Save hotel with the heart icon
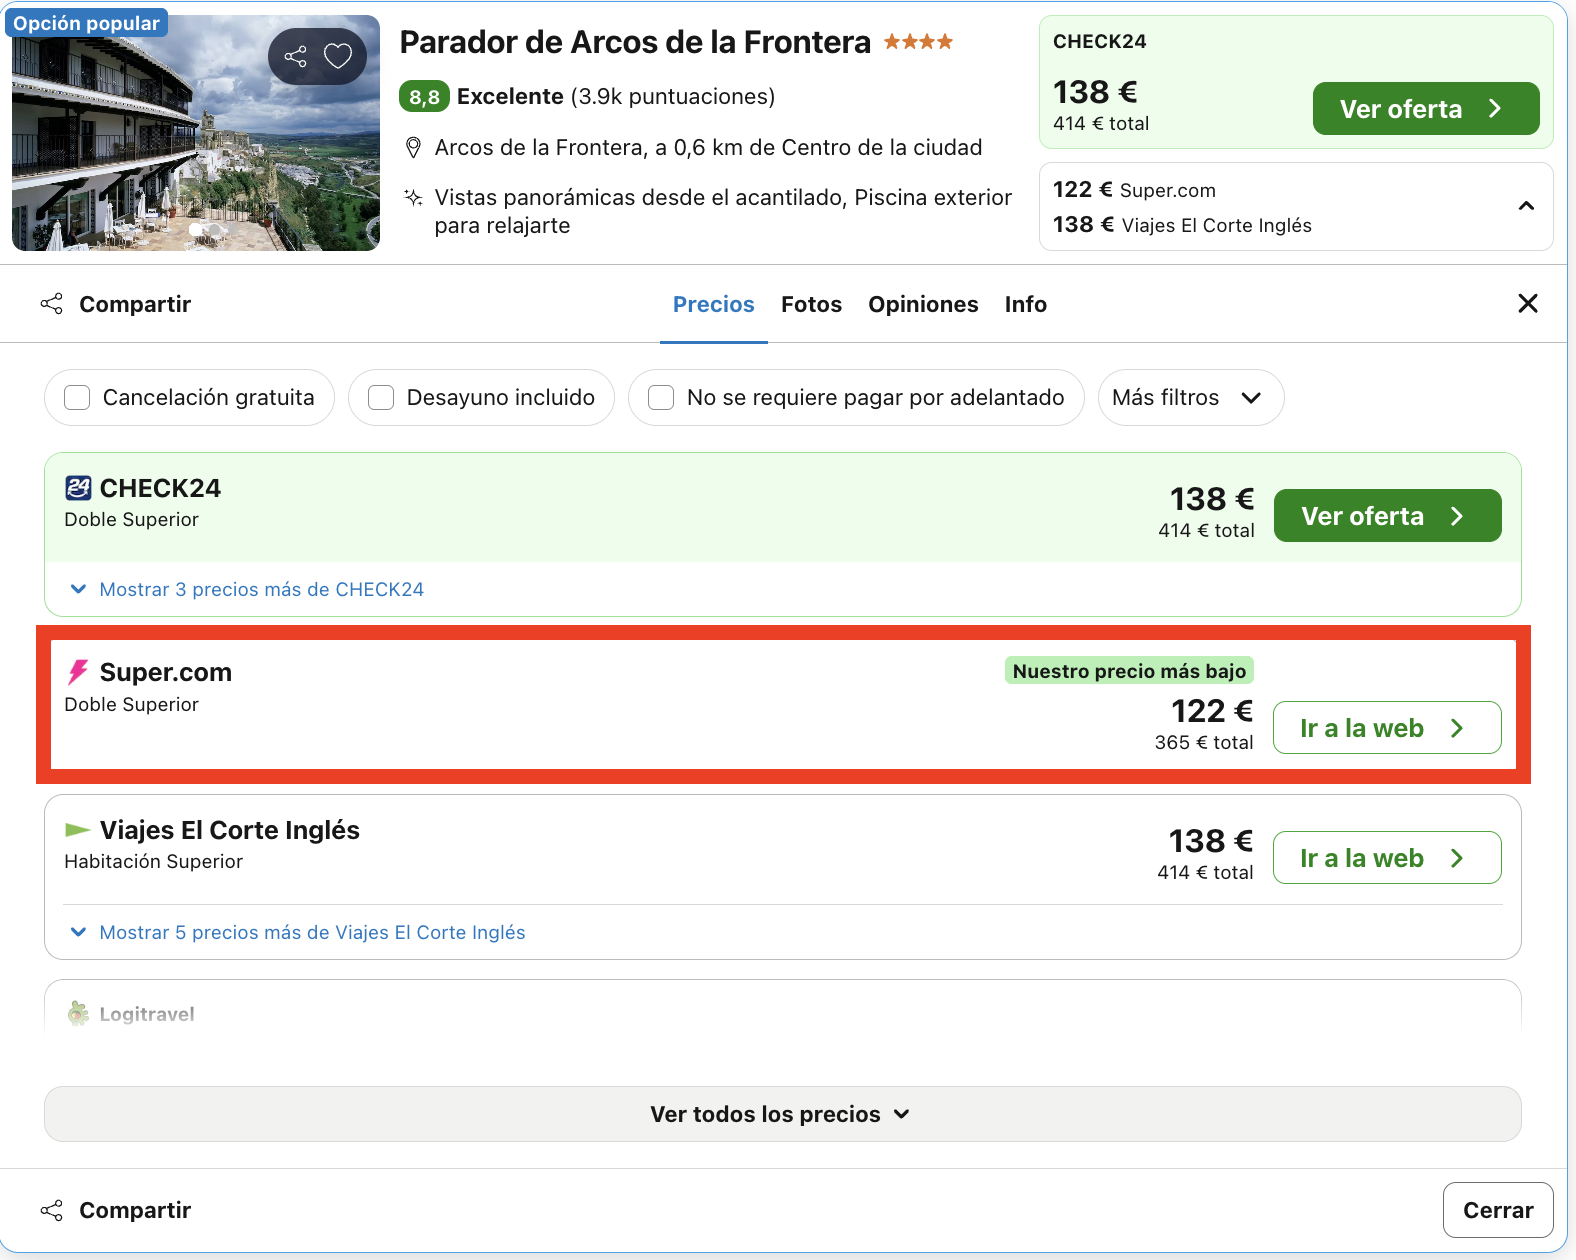 (338, 56)
